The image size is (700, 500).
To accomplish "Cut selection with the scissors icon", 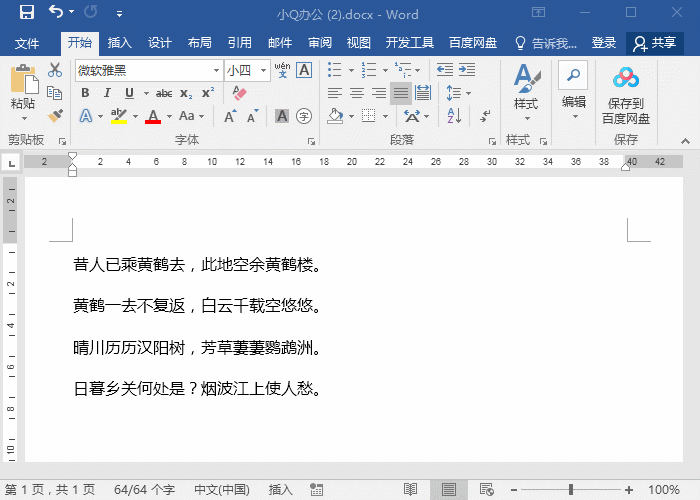I will pyautogui.click(x=55, y=70).
